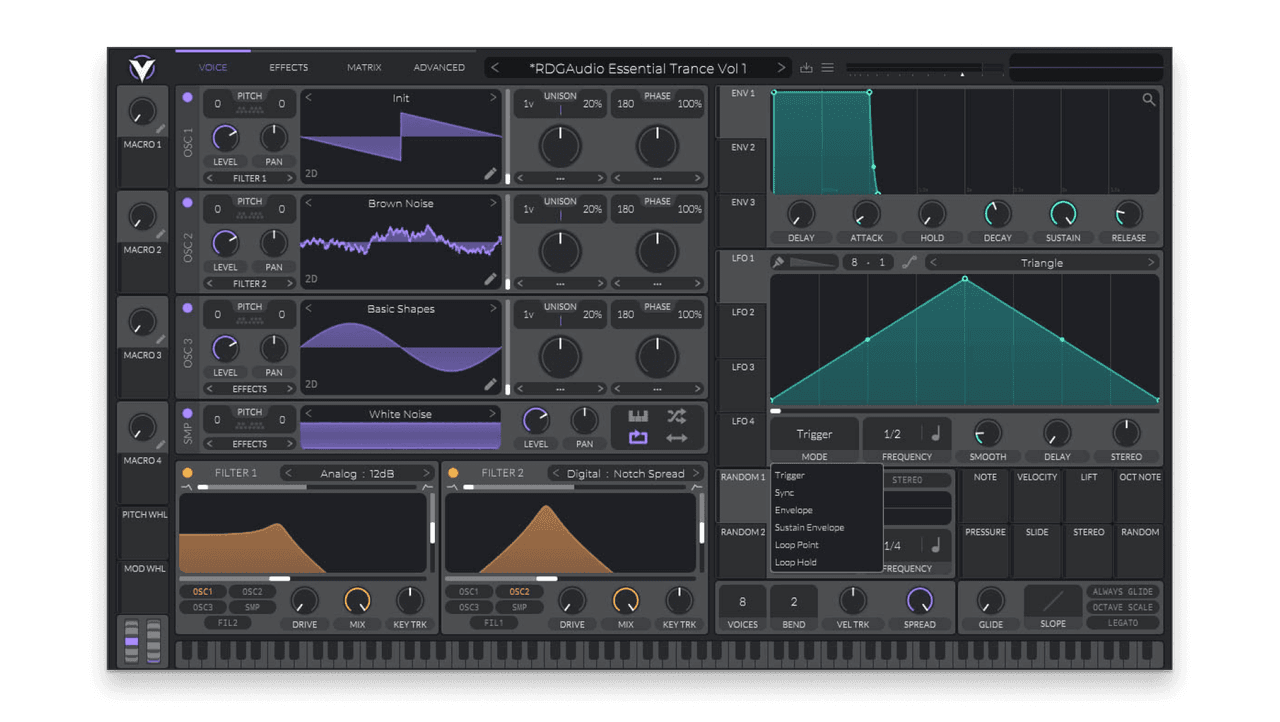This screenshot has width=1280, height=722.
Task: Select Sustain Envelope from the mode menu
Action: (810, 527)
